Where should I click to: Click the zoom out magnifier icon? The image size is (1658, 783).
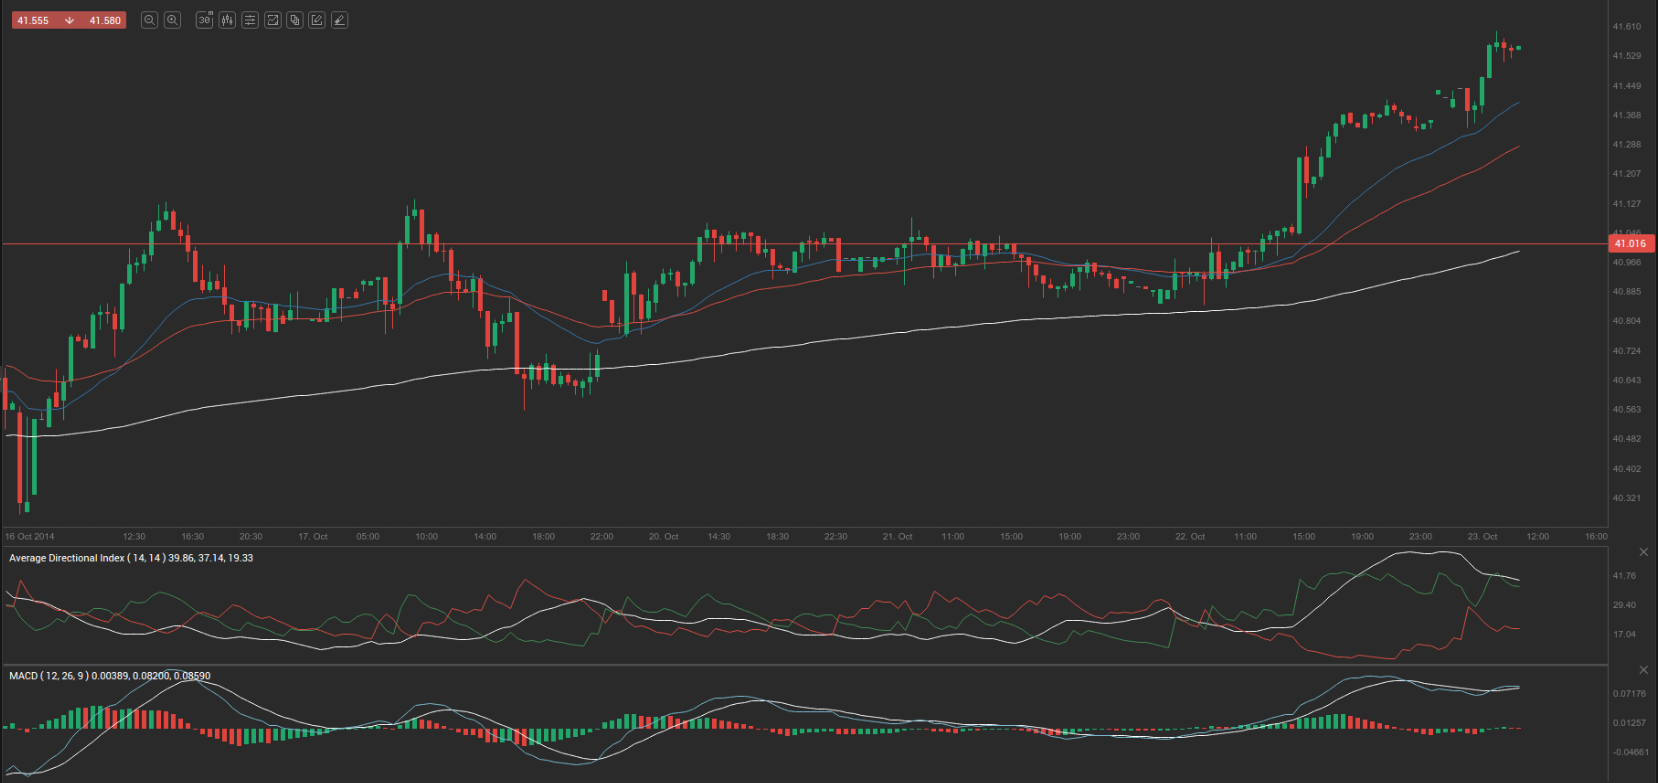pos(149,20)
